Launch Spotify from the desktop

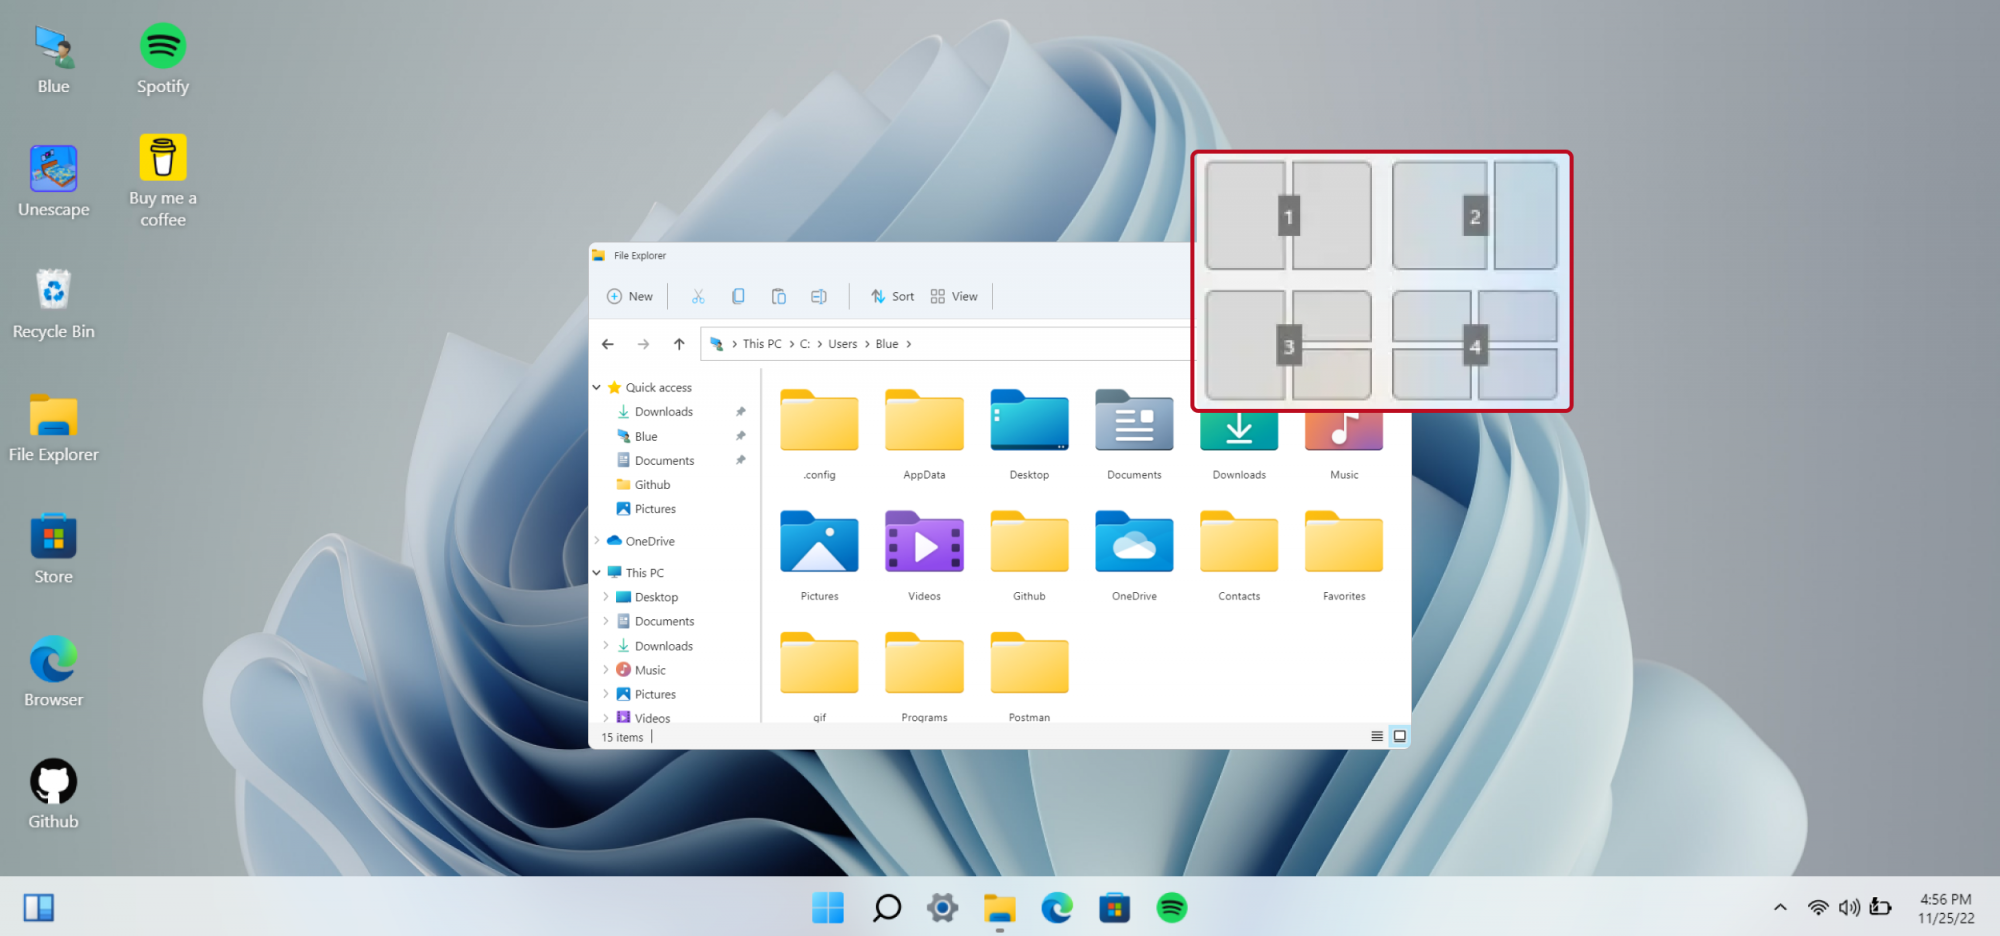(162, 59)
